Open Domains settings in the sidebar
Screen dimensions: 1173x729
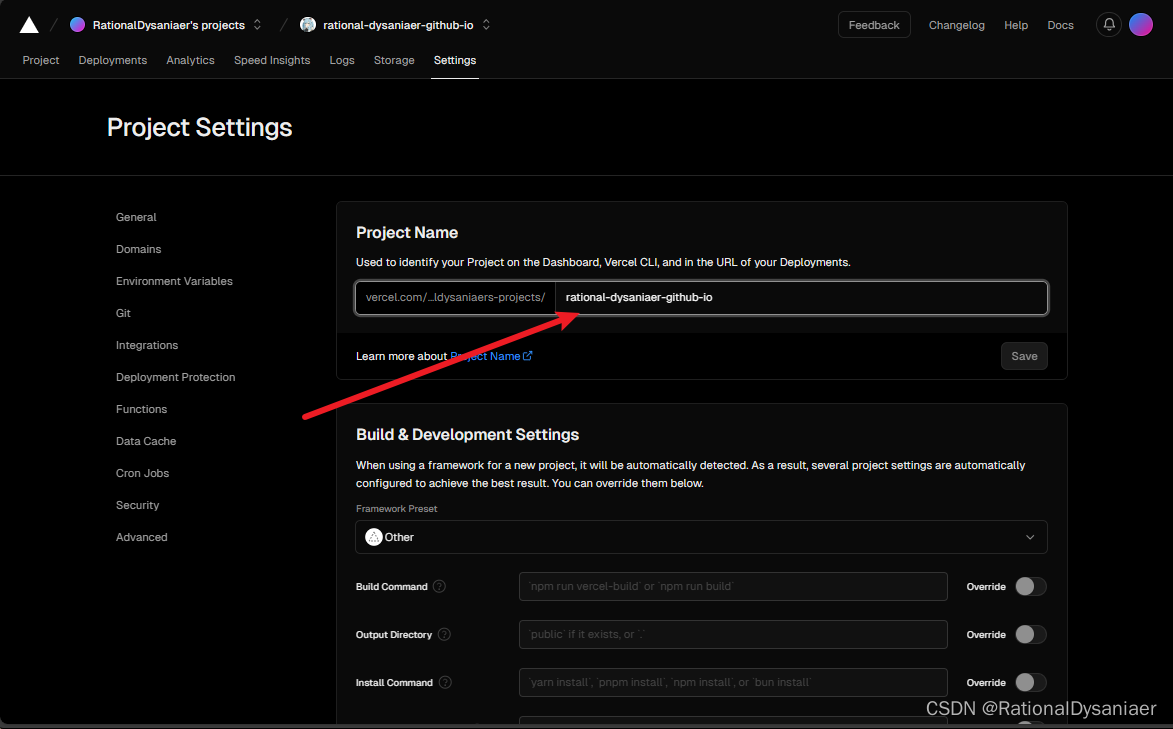click(138, 249)
